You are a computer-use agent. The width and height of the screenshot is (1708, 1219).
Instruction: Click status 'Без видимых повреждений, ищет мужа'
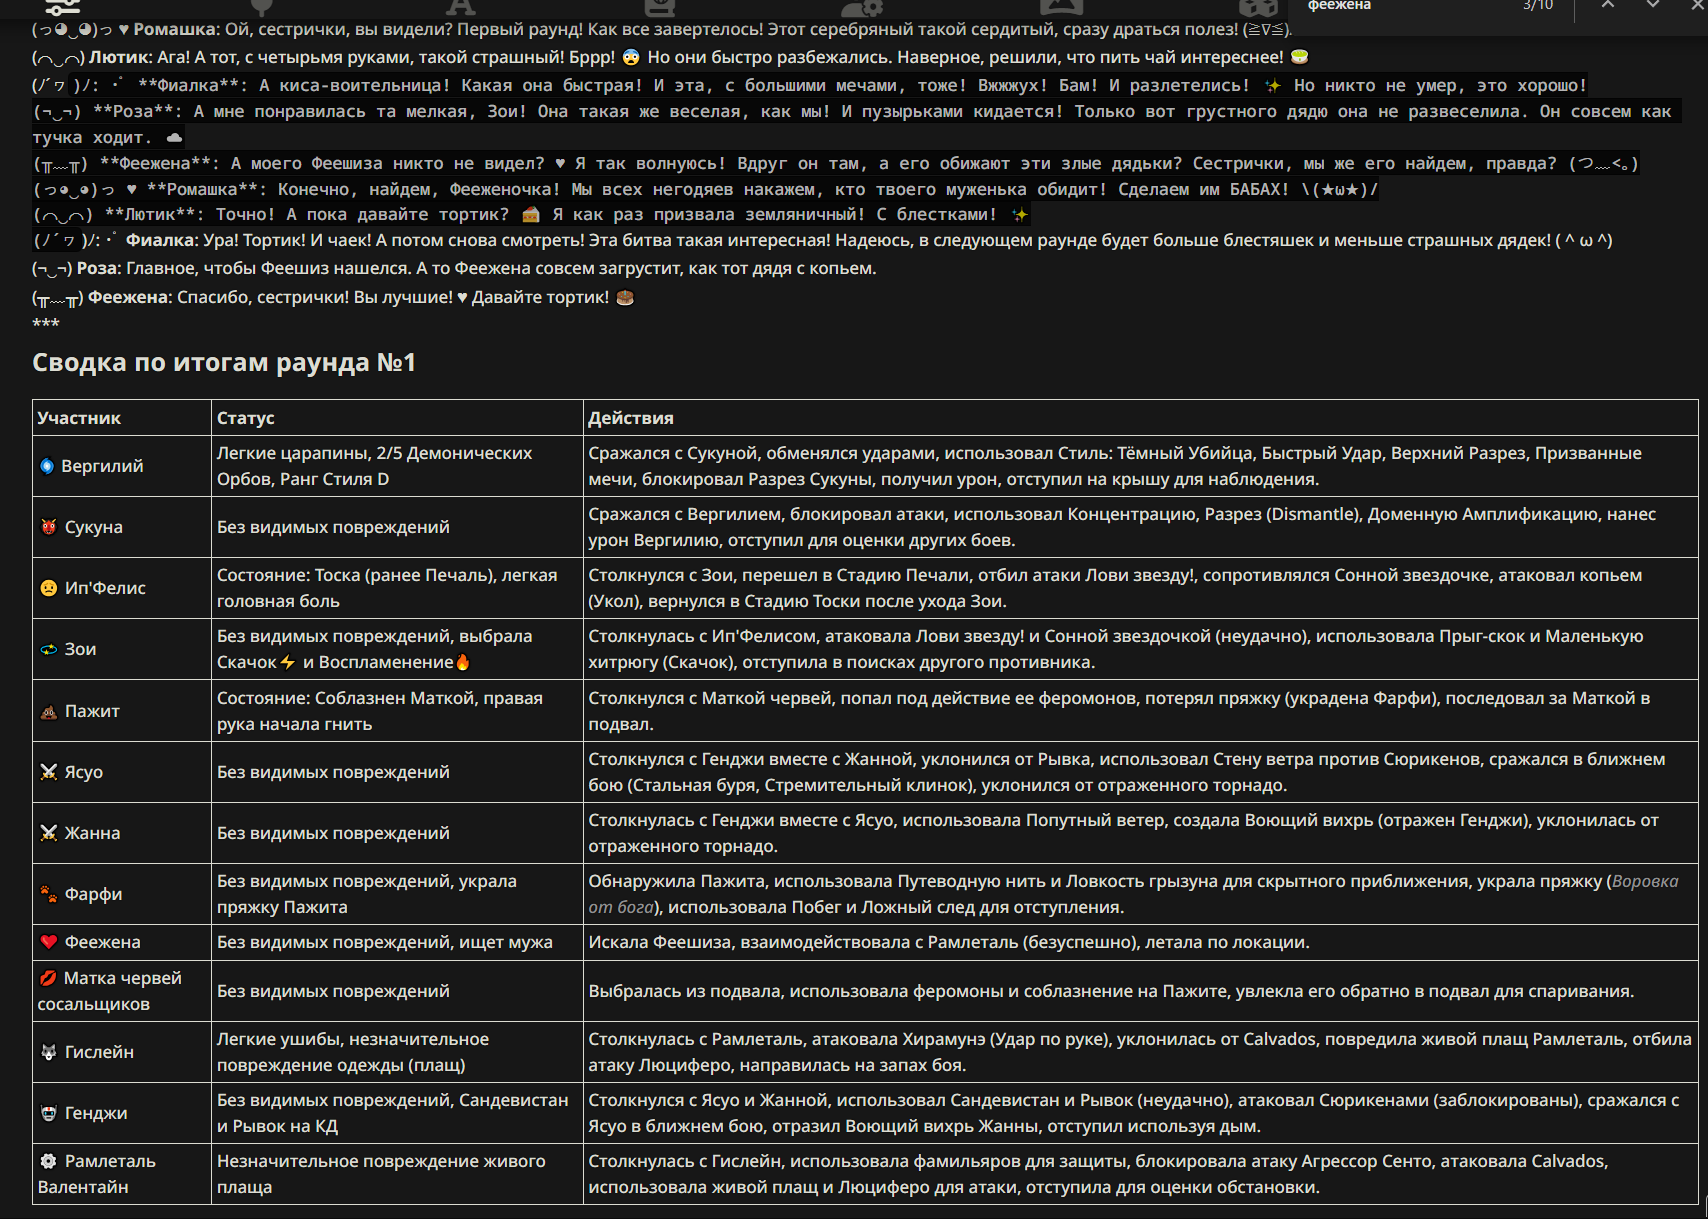[x=397, y=942]
